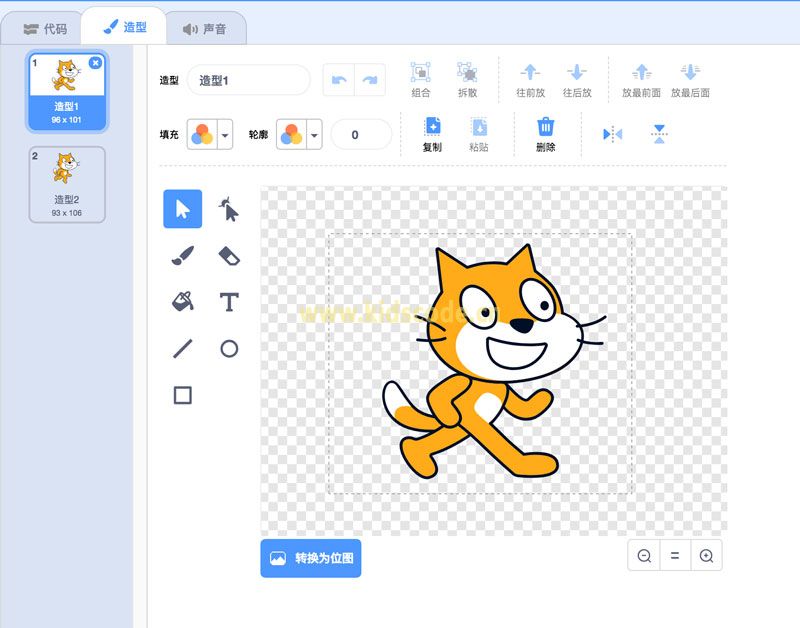Click the 填充 fill color swatch
Screen dimensions: 800x628
point(203,135)
